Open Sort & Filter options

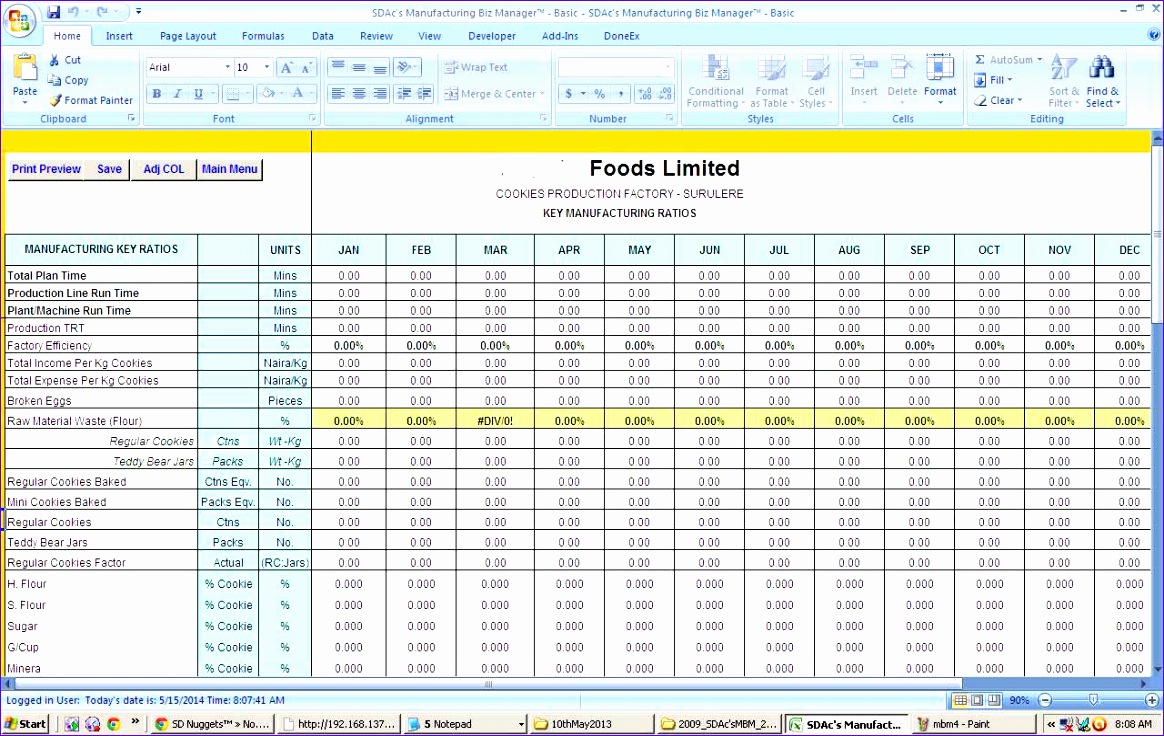[x=1063, y=80]
